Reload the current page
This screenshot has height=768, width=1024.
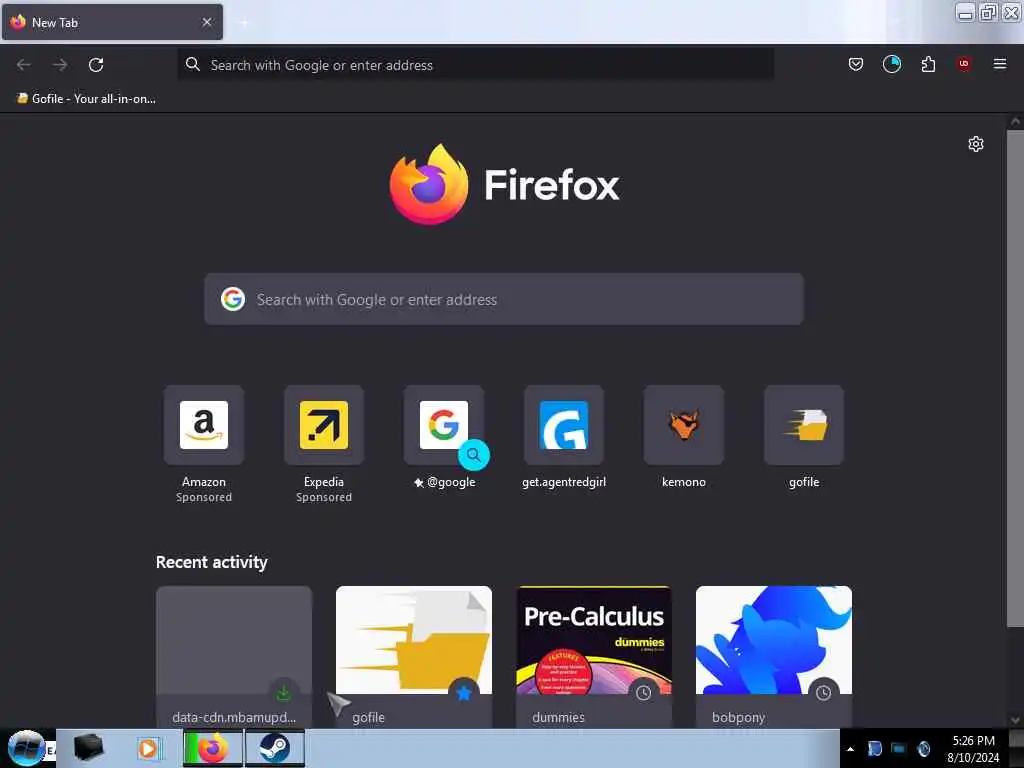[x=96, y=65]
